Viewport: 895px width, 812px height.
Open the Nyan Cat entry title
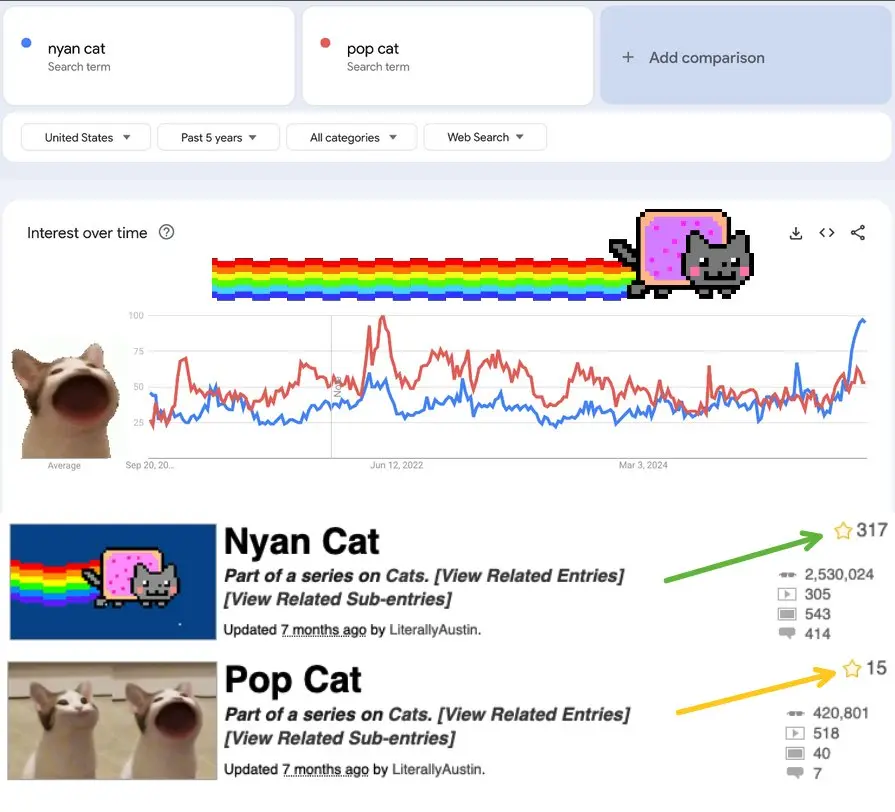coord(301,542)
